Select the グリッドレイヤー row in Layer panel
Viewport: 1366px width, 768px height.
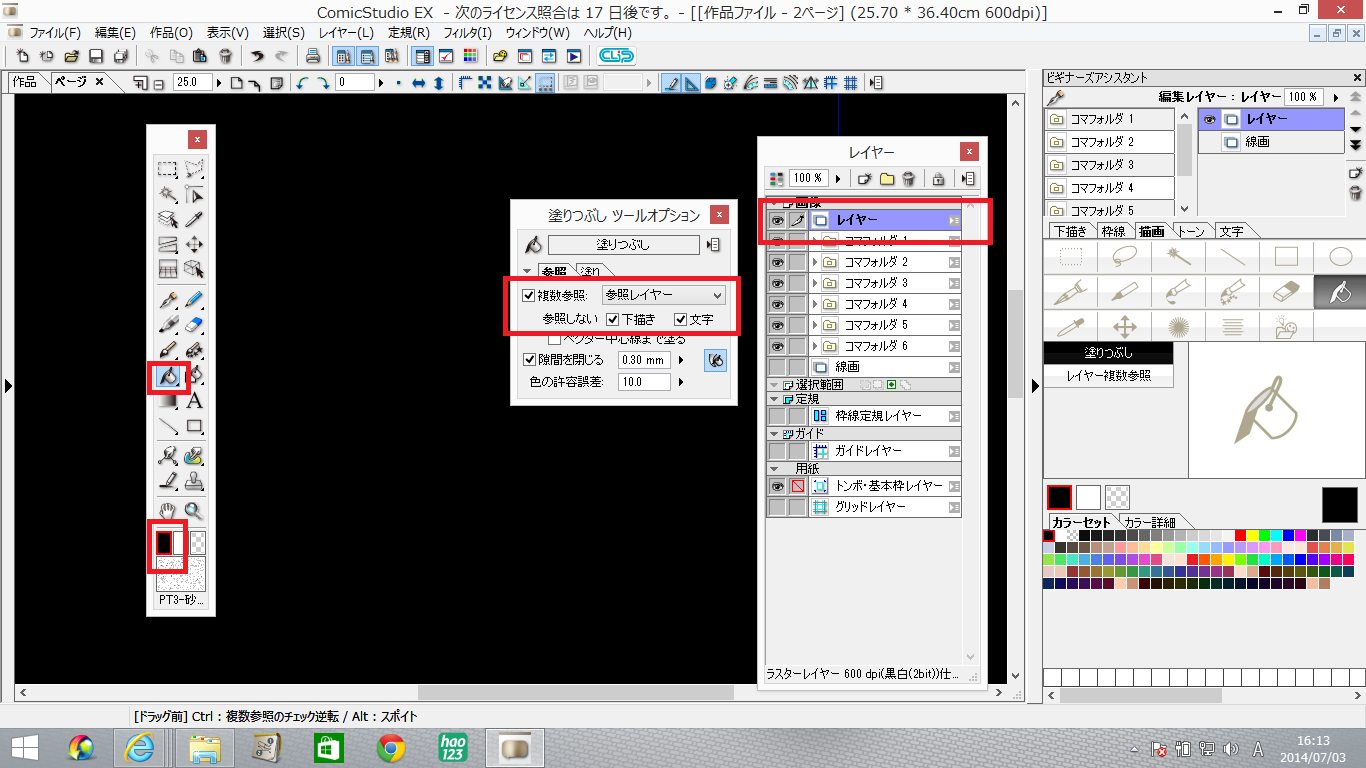[x=864, y=507]
